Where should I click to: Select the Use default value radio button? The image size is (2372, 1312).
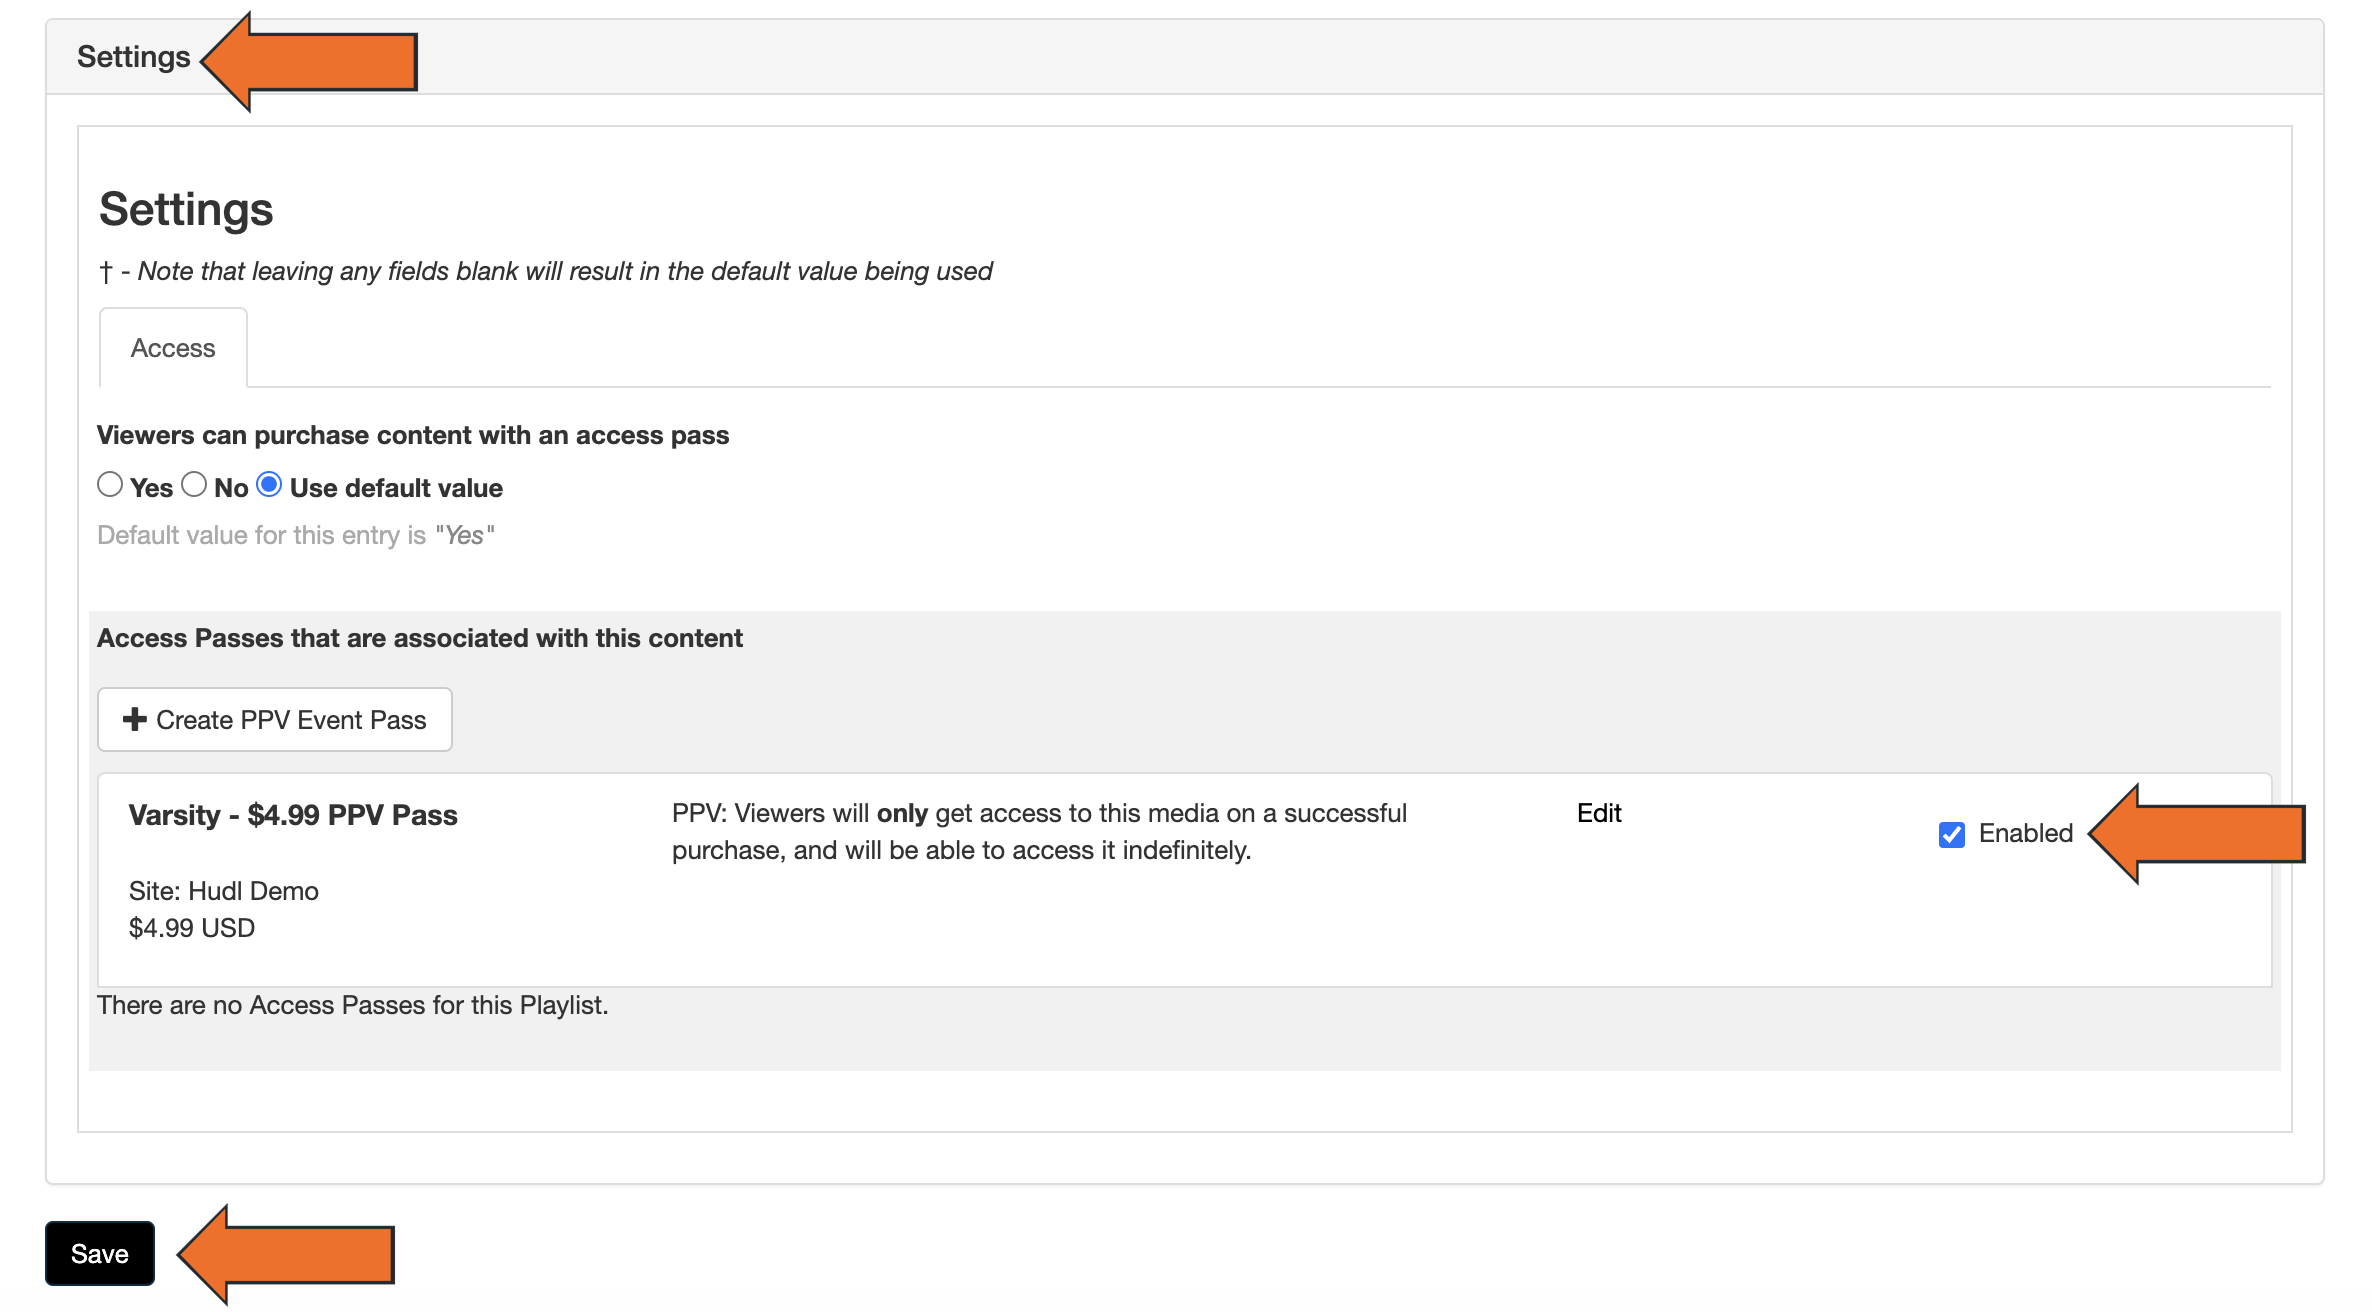click(x=270, y=486)
